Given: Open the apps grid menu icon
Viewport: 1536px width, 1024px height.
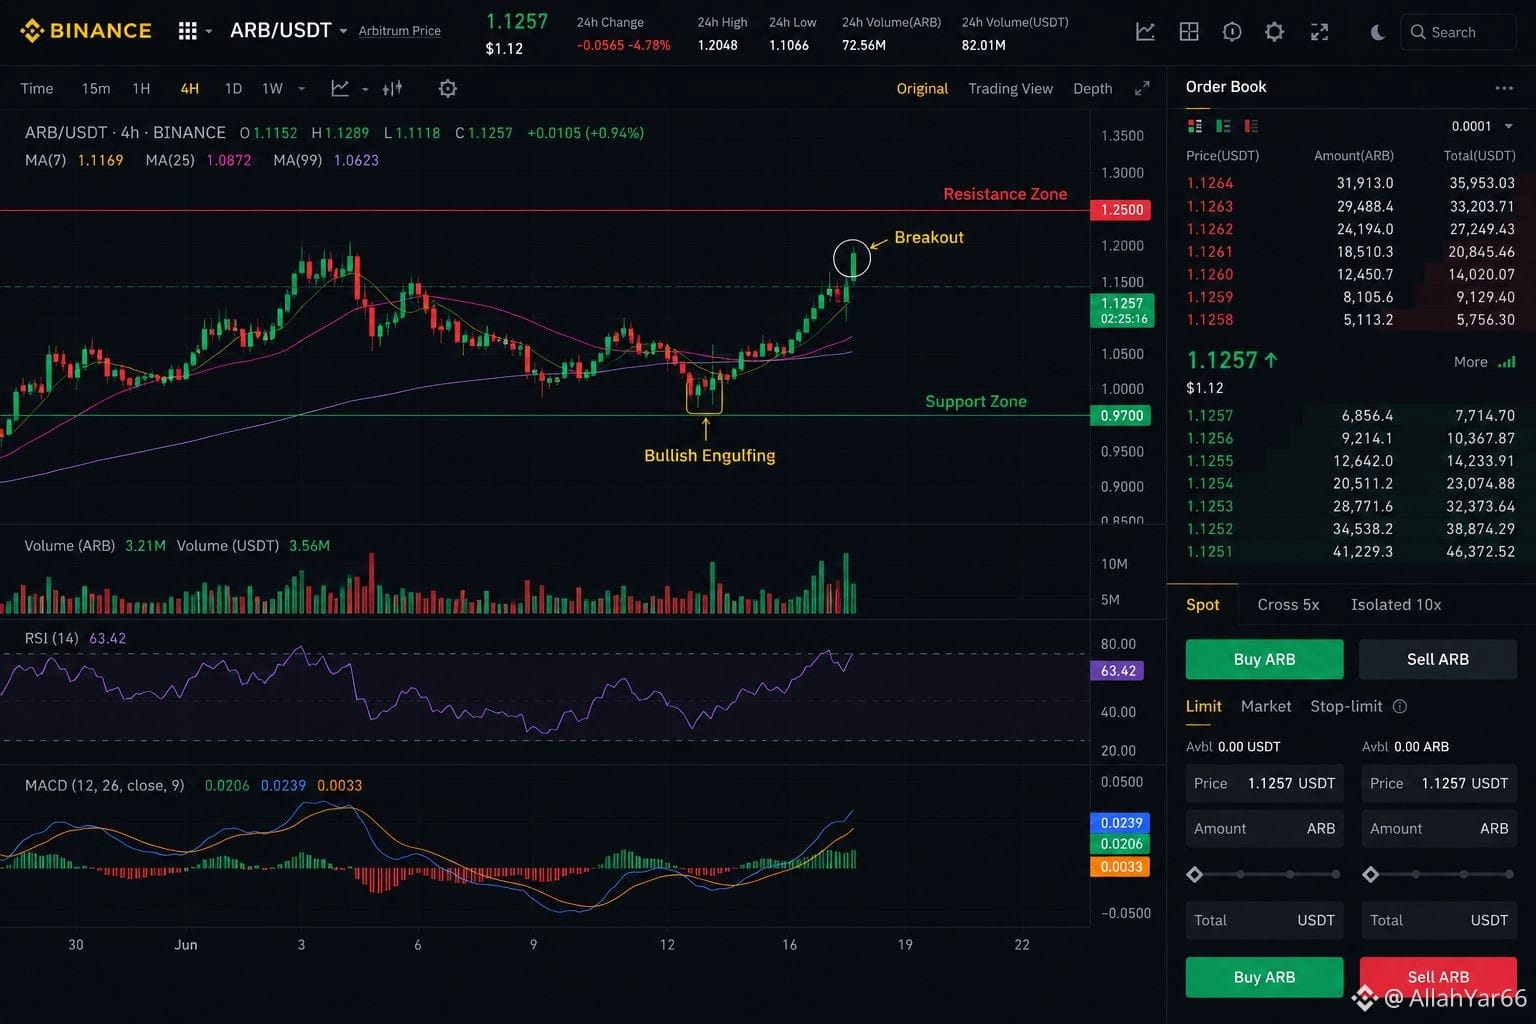Looking at the screenshot, I should 187,31.
